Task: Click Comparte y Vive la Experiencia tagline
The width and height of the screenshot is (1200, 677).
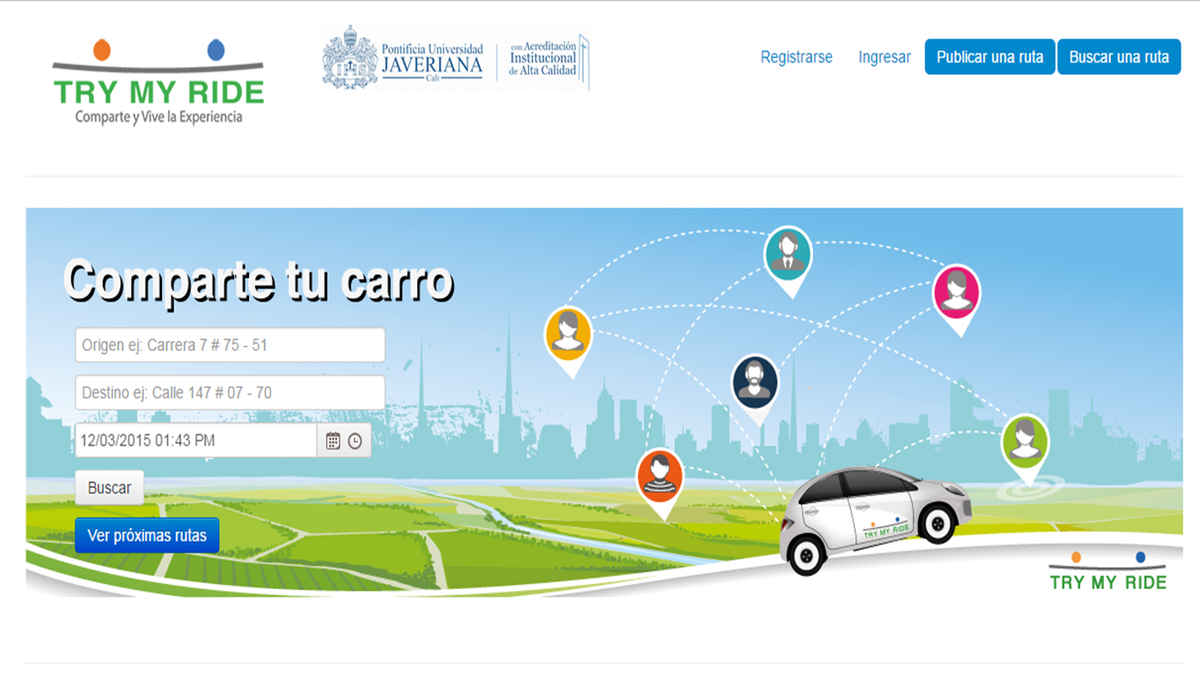Action: coord(159,117)
